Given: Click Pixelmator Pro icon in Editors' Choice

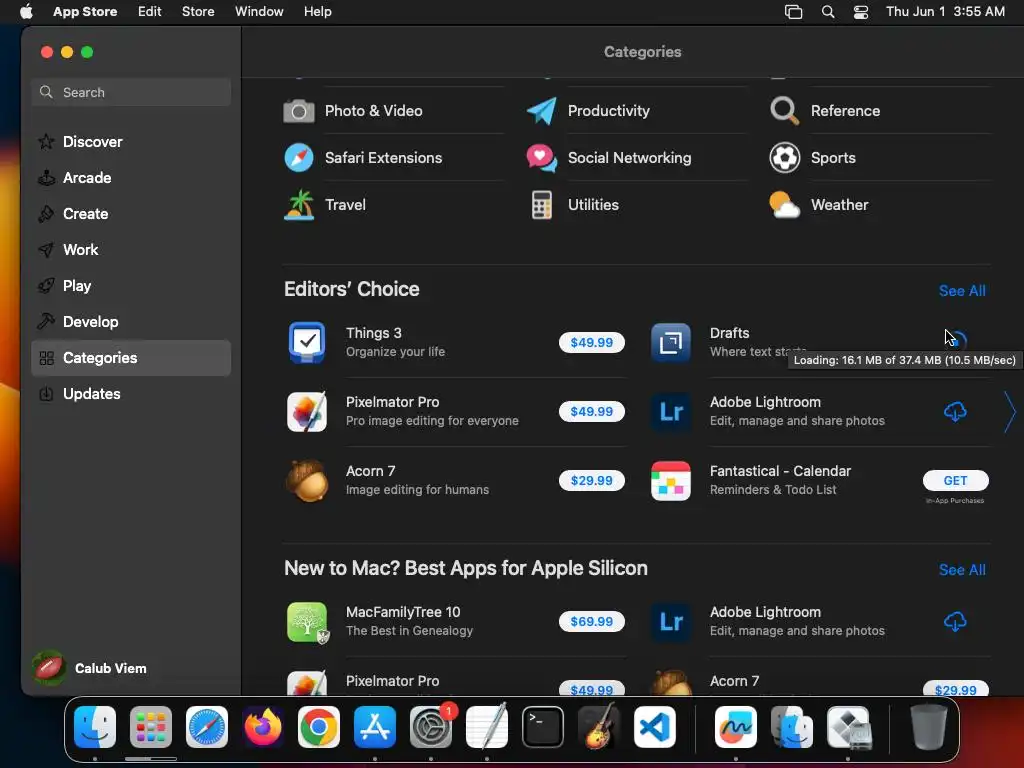Looking at the screenshot, I should [307, 411].
